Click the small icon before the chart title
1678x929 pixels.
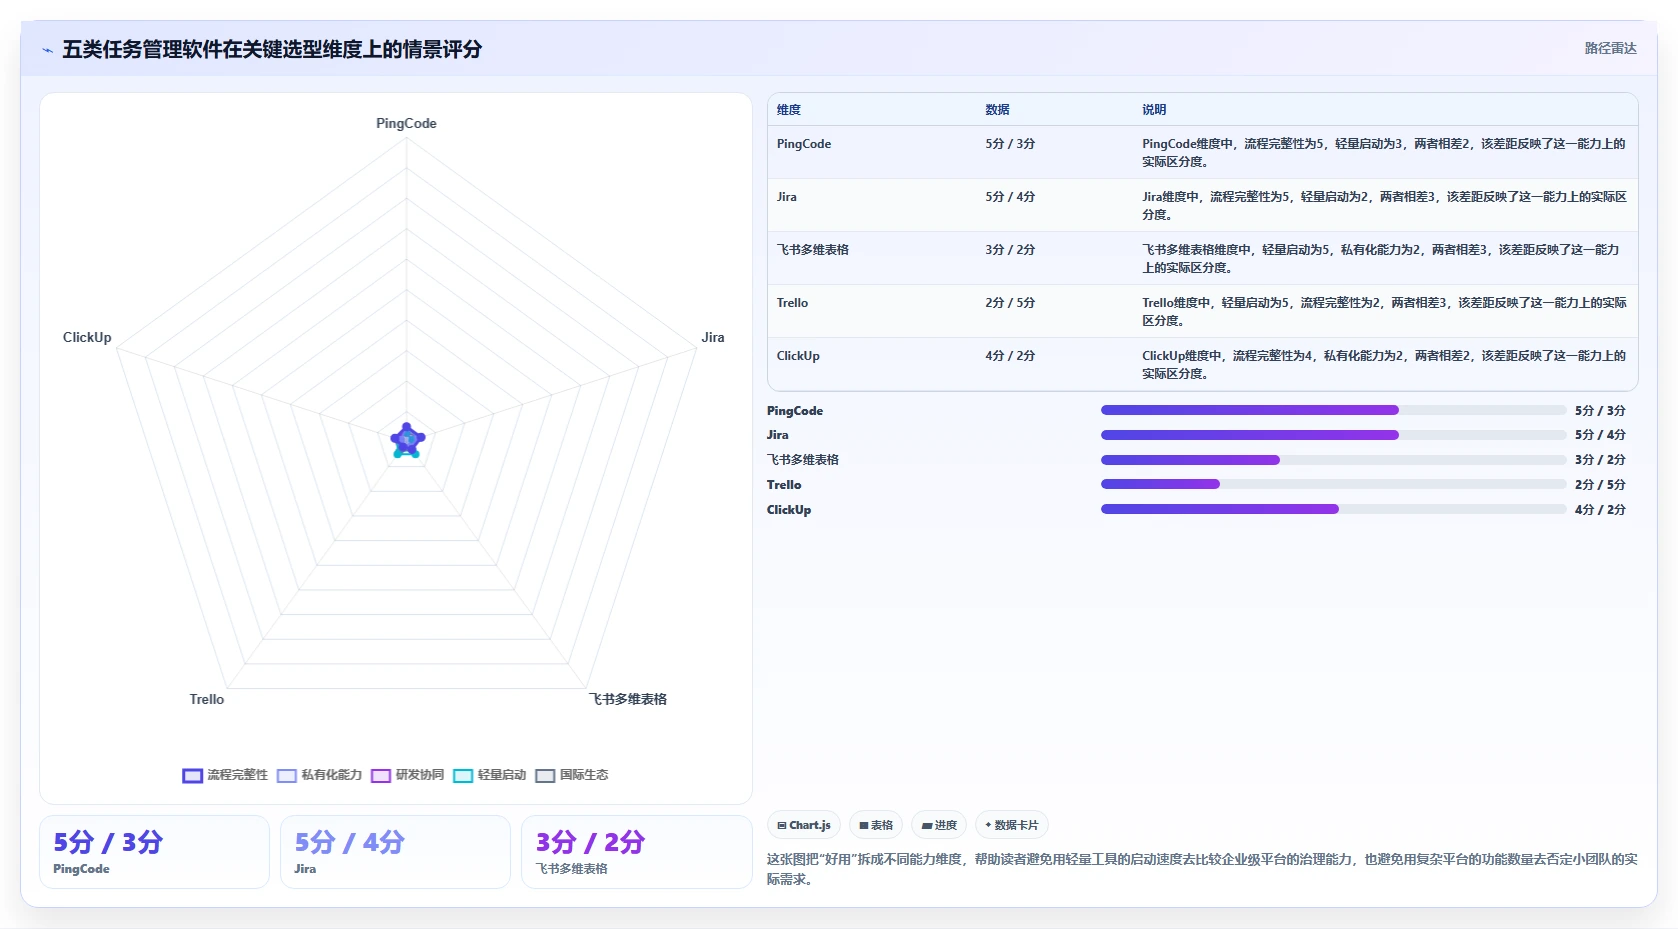(47, 50)
